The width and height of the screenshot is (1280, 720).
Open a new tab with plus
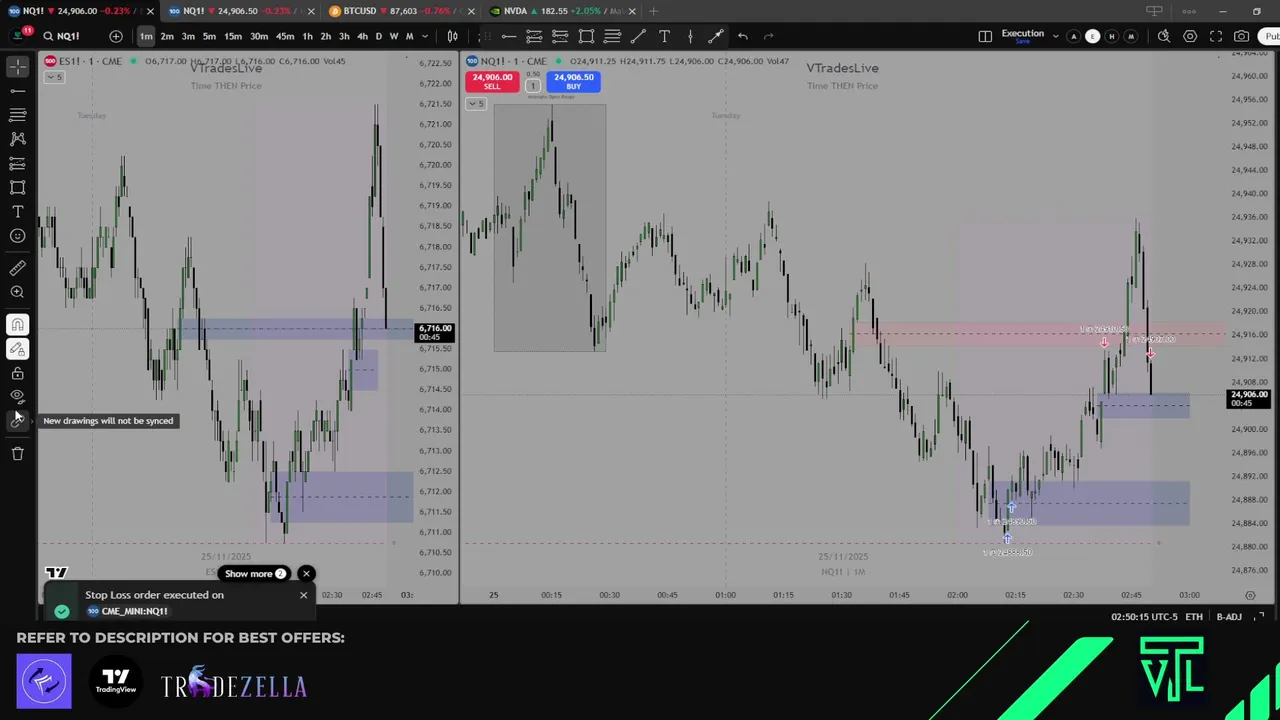tap(654, 11)
